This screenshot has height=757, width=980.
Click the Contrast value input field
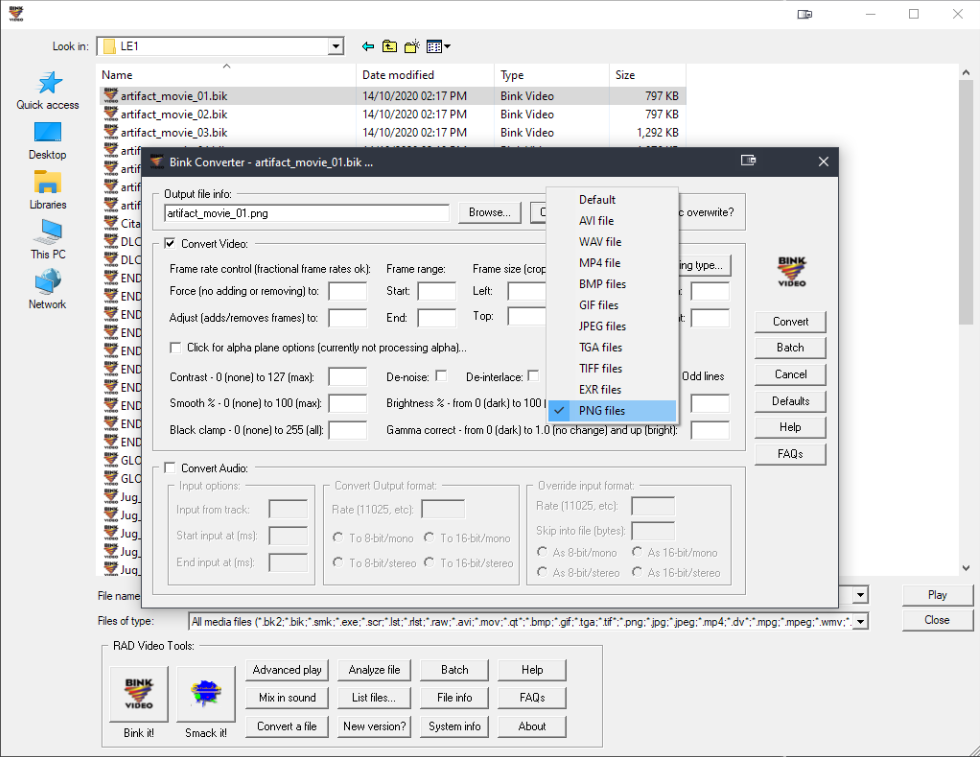(348, 377)
